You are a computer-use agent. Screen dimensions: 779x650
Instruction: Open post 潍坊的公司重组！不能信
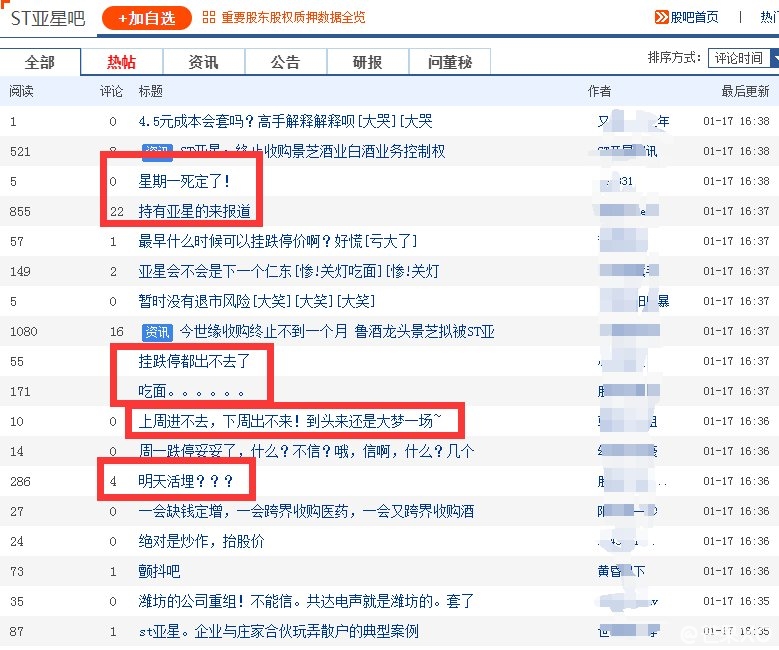tap(306, 601)
